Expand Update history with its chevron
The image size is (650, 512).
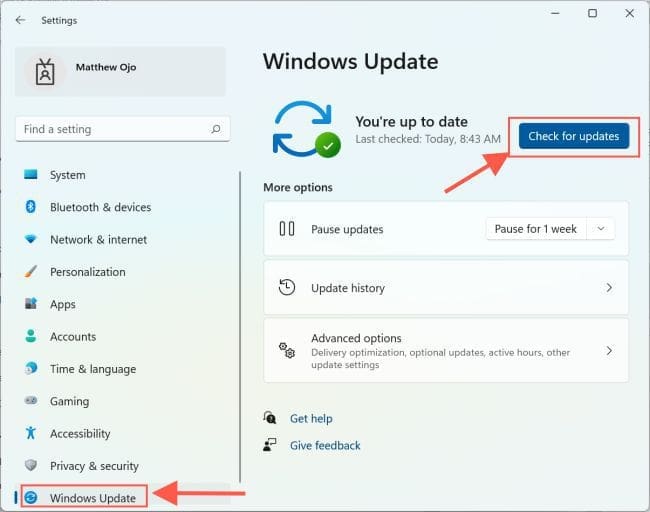(x=609, y=288)
